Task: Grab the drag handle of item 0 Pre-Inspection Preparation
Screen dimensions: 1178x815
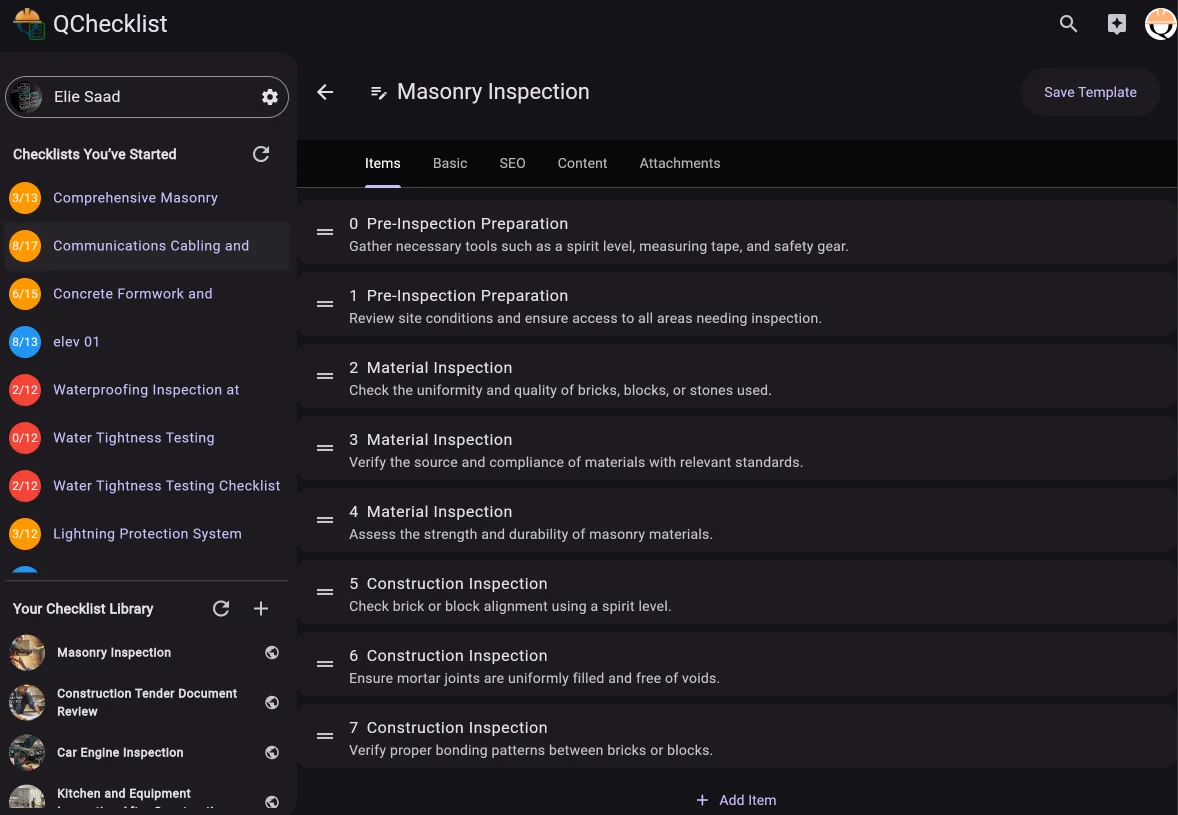Action: (325, 232)
